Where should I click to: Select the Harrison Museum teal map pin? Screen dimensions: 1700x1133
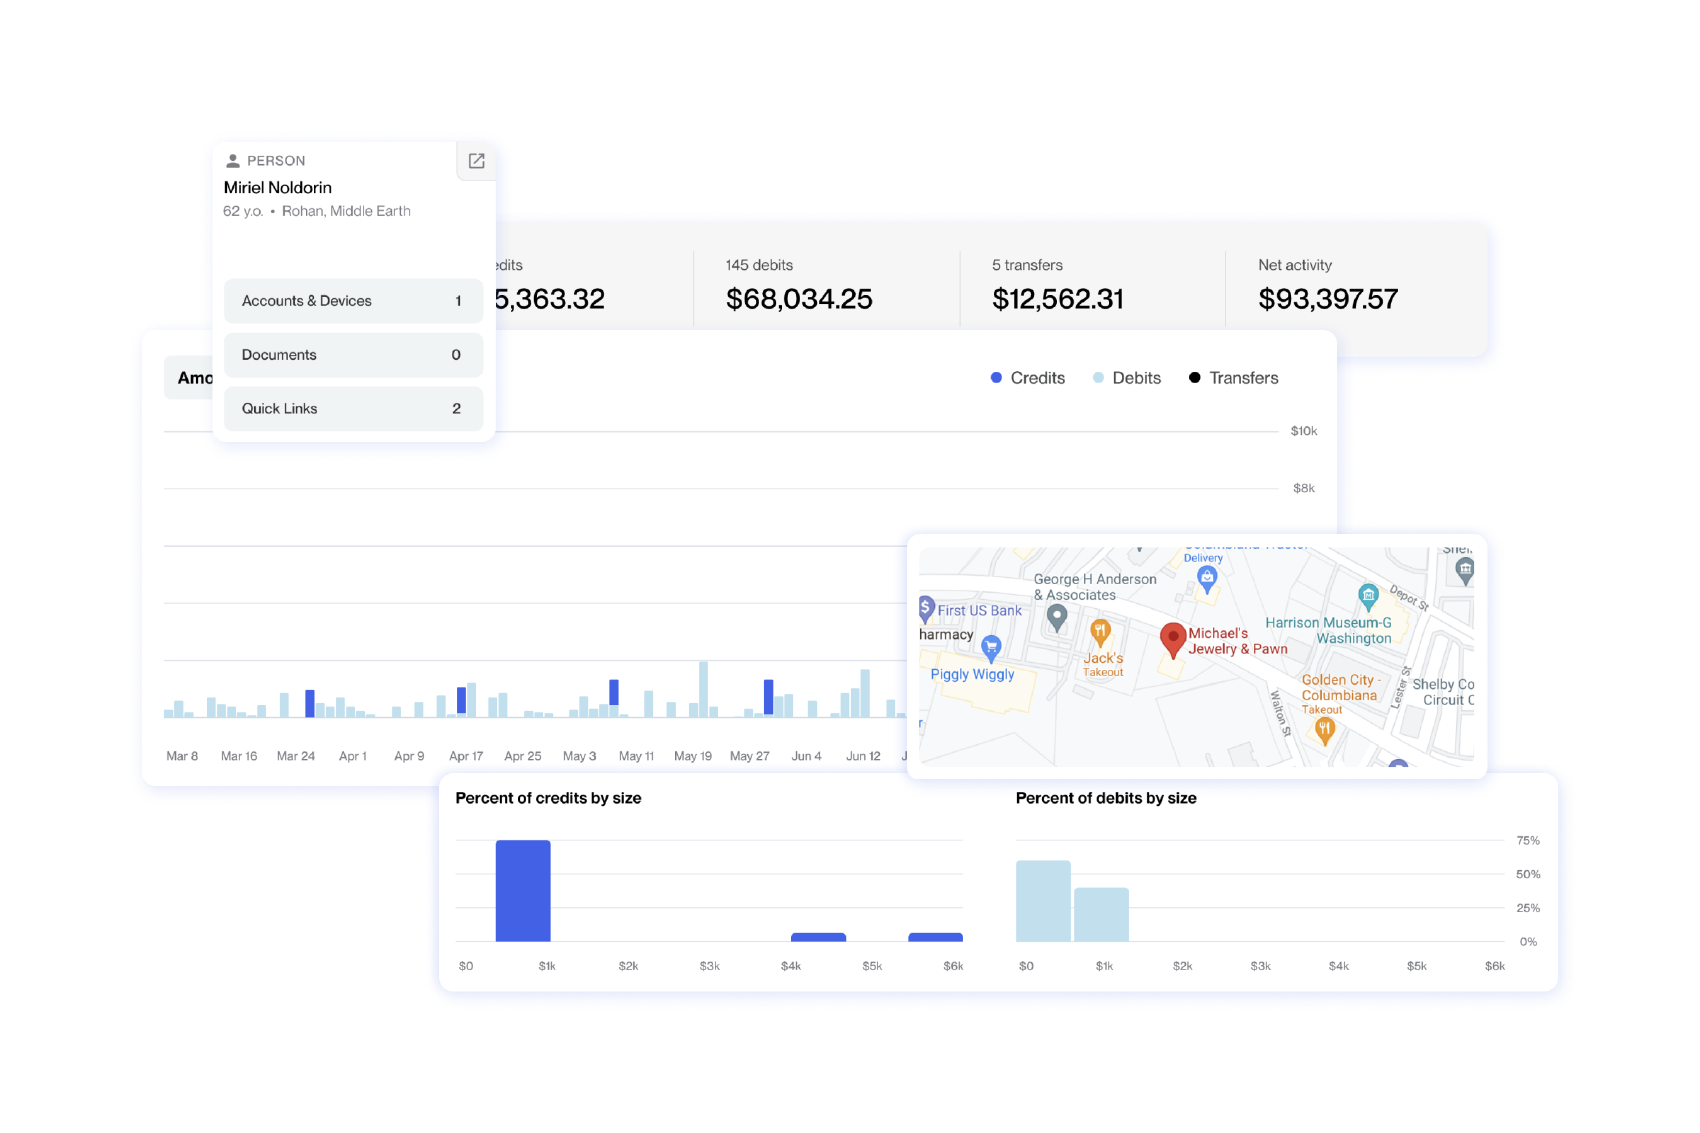tap(1368, 596)
